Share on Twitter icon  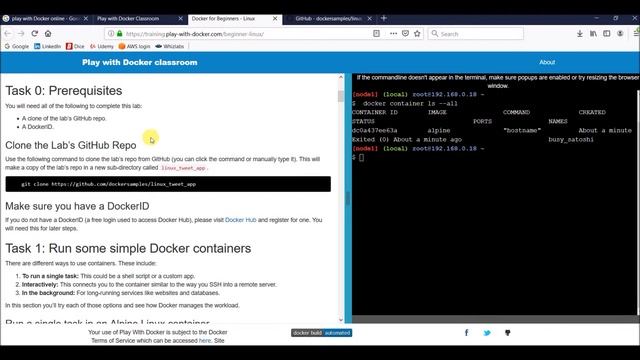click(x=487, y=333)
